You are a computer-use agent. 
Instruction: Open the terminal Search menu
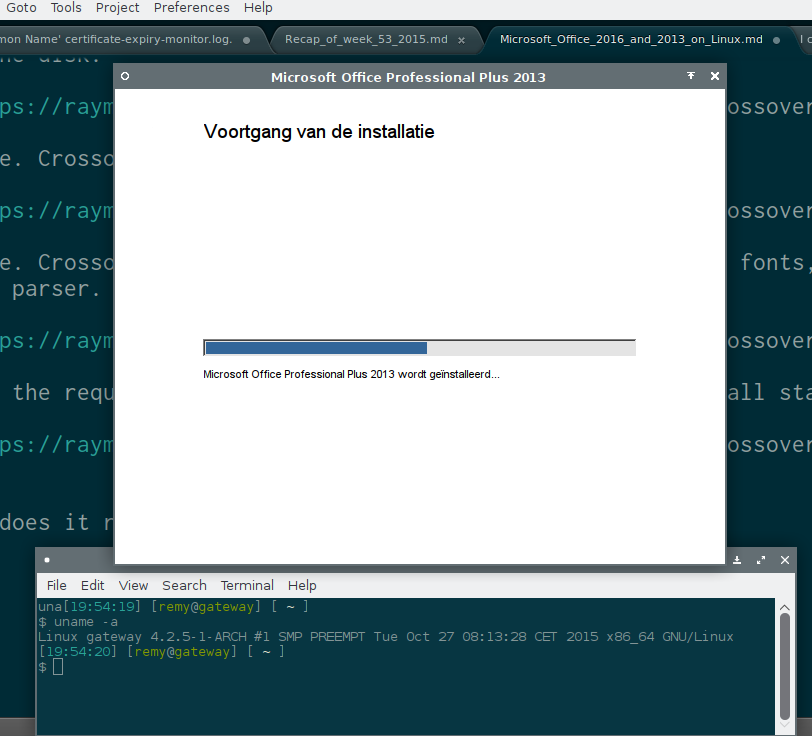pos(184,585)
